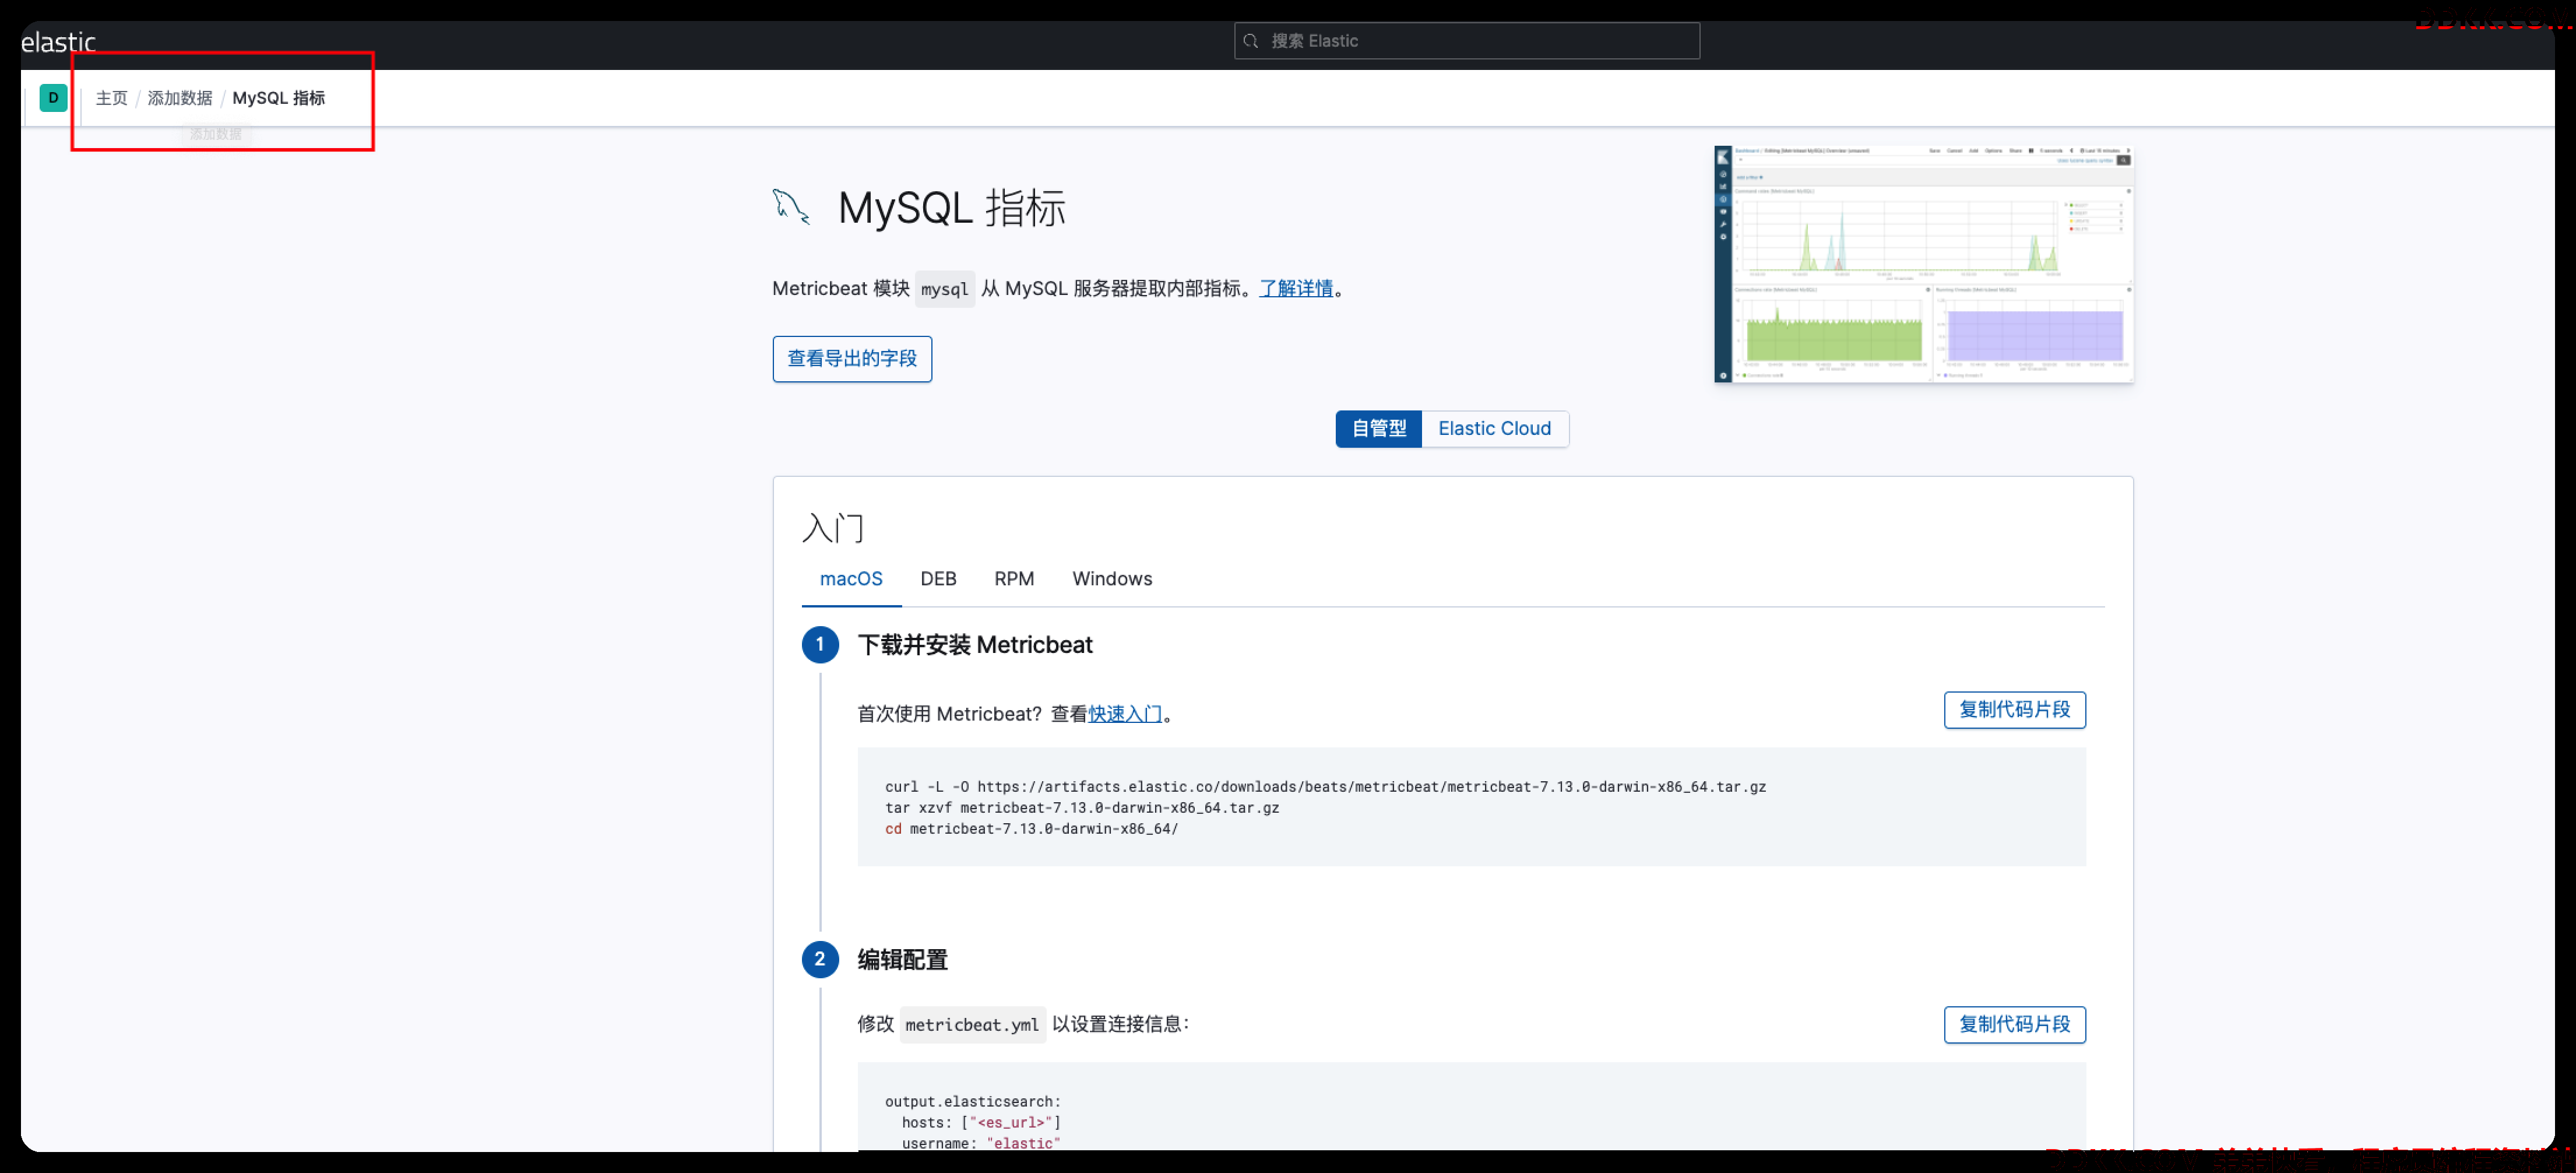
Task: Click MySQL 指标 breadcrumb text
Action: pyautogui.click(x=279, y=98)
